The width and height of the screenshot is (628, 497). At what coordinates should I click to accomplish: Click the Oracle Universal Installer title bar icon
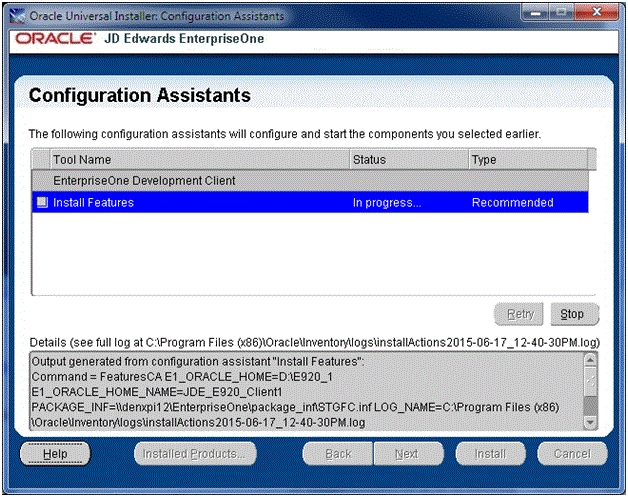pos(17,16)
